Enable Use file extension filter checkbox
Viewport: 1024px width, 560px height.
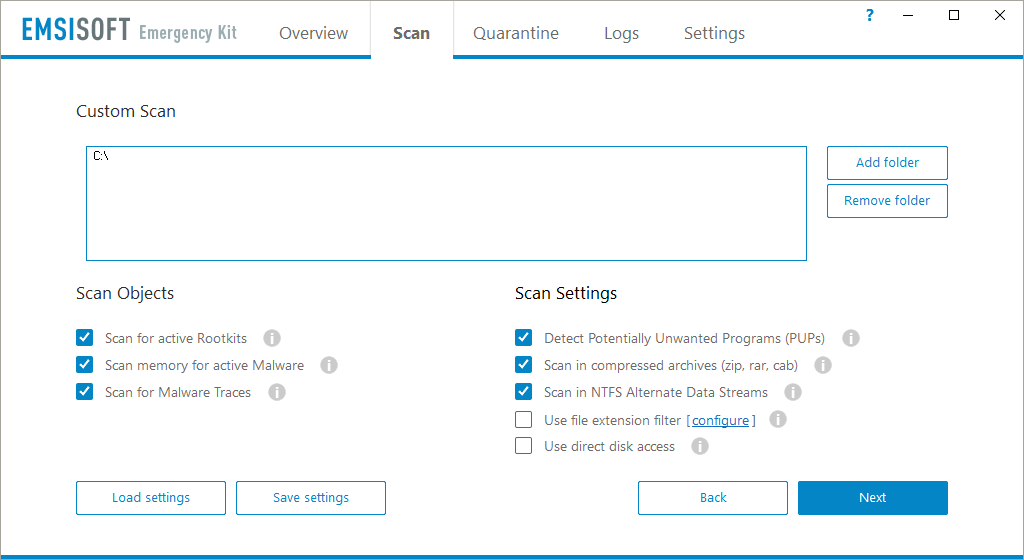point(523,419)
